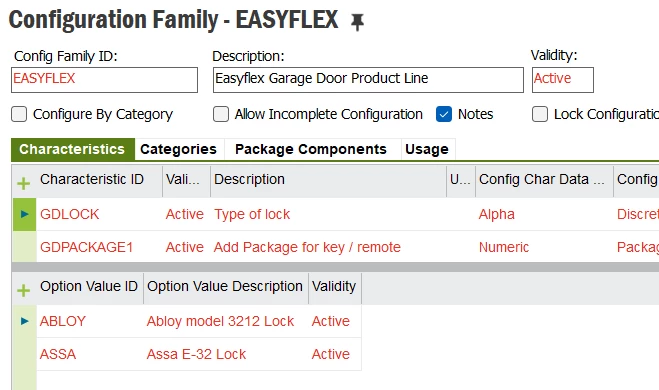
Task: Switch to the Categories tab
Action: coord(179,149)
